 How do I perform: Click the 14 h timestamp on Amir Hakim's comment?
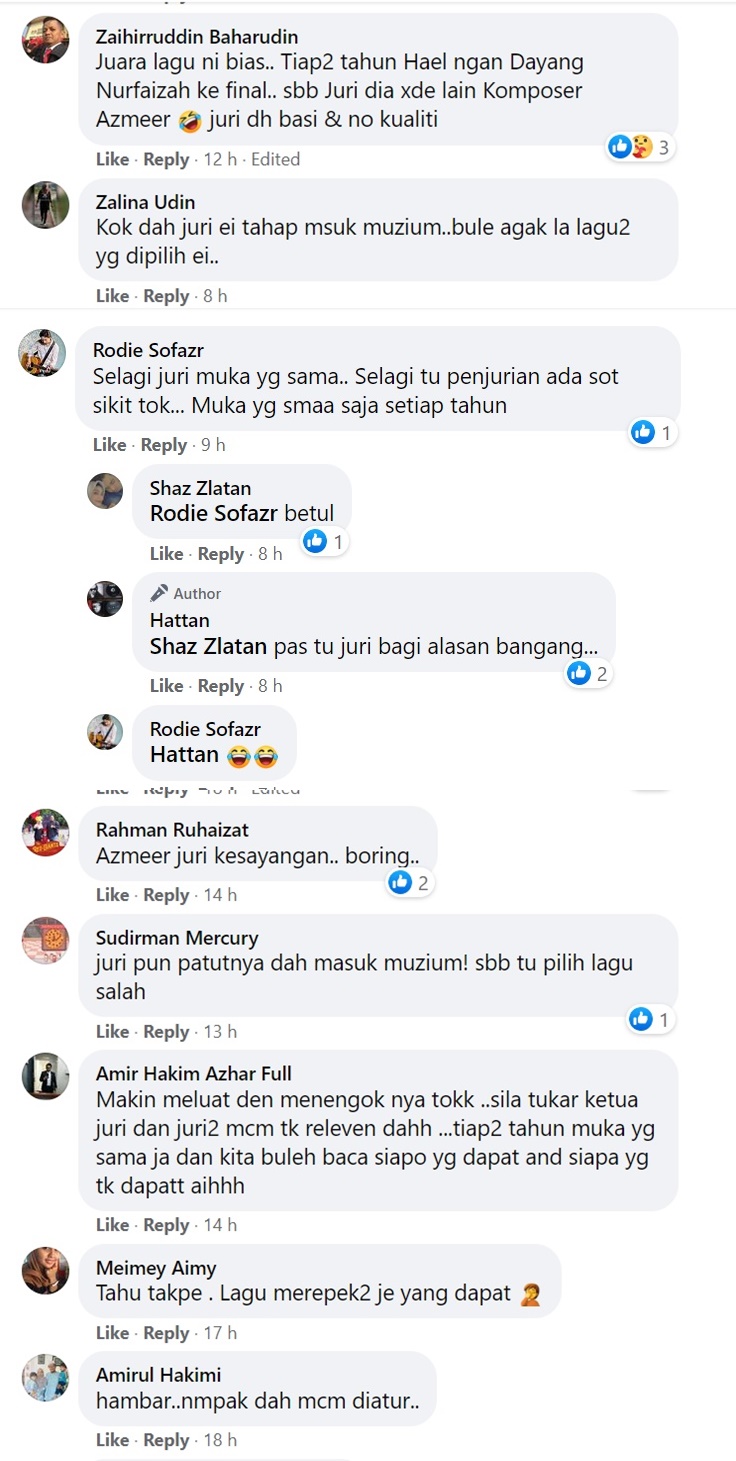pyautogui.click(x=220, y=1225)
